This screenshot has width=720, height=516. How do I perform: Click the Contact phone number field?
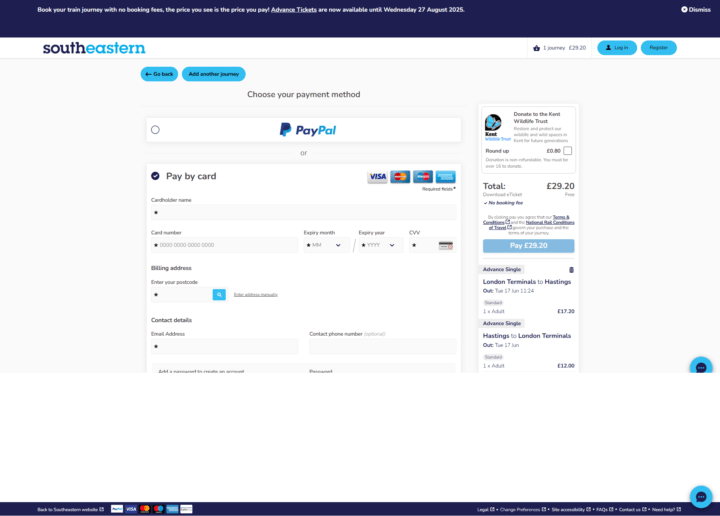click(382, 347)
